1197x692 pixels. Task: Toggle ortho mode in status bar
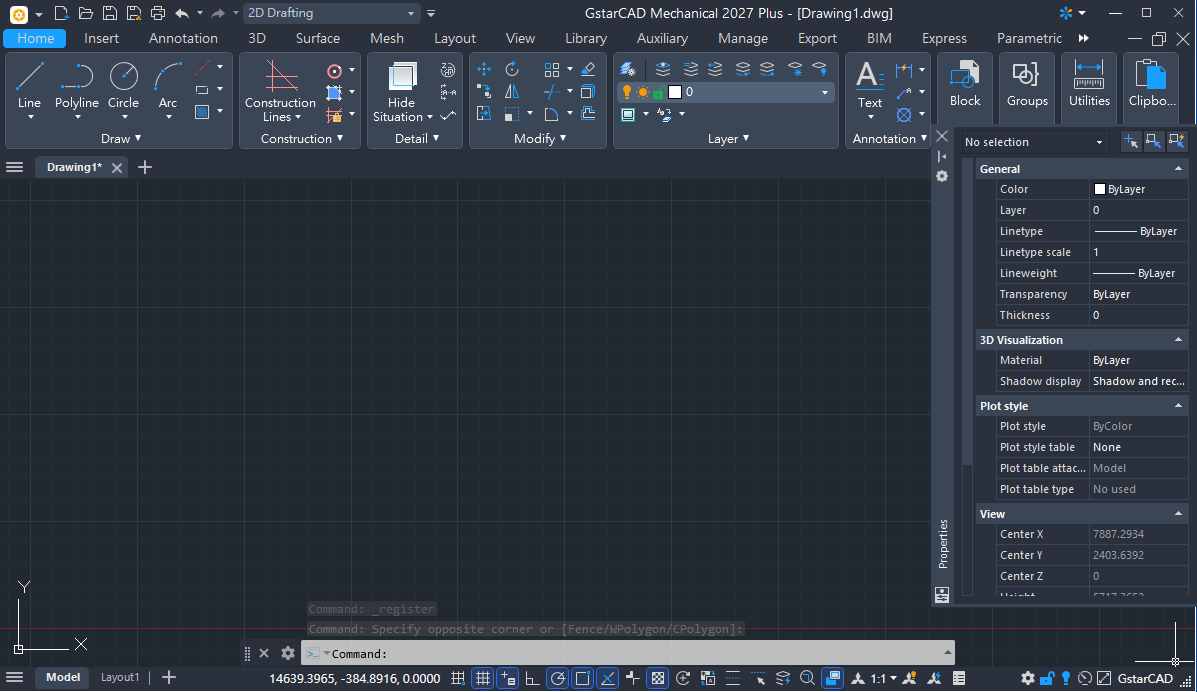[x=532, y=678]
